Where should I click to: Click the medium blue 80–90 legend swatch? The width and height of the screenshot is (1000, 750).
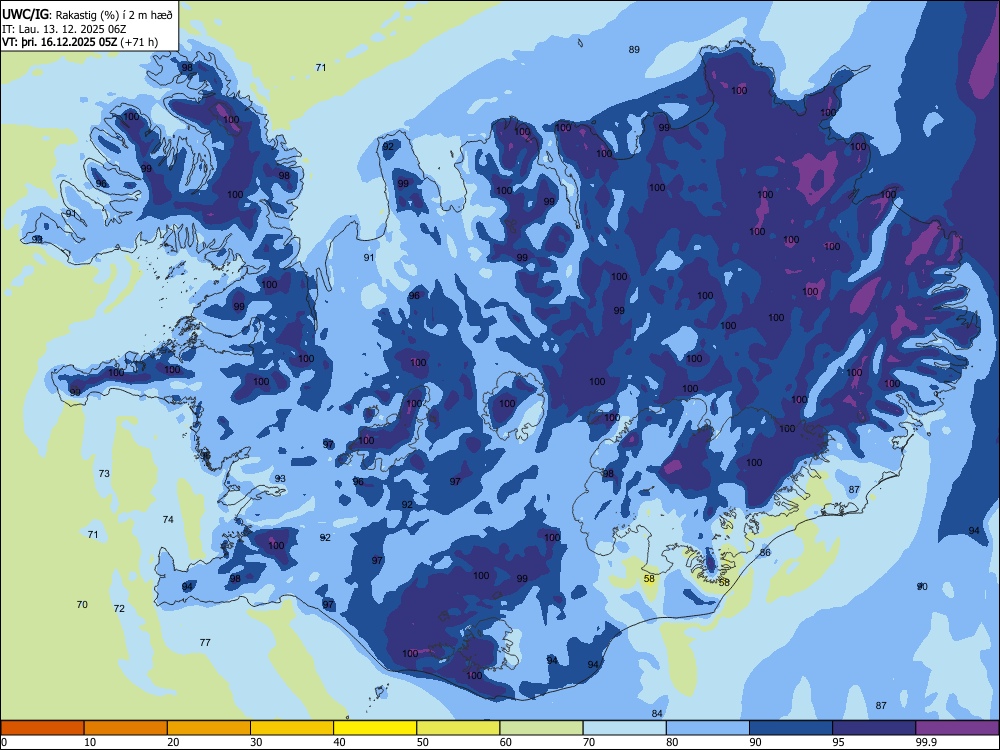[x=708, y=728]
